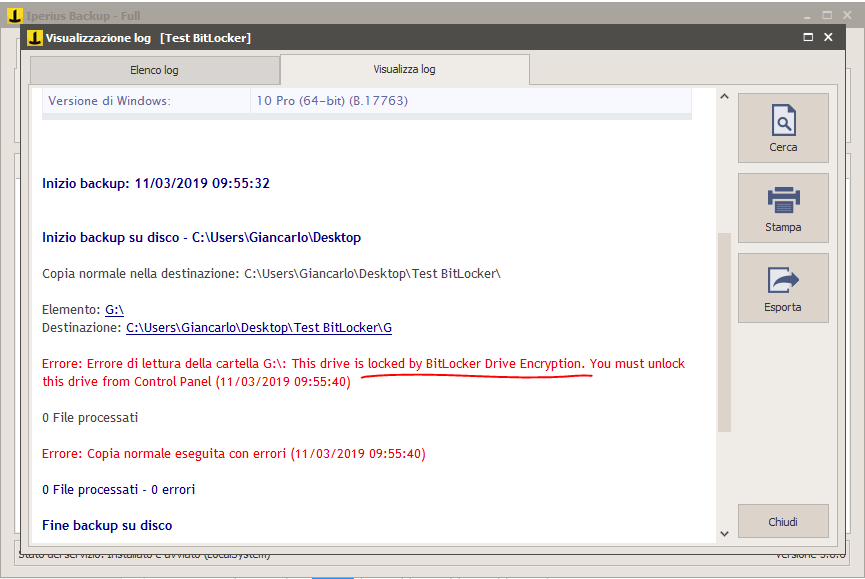The height and width of the screenshot is (579, 865).
Task: Click the 'Copia normale nella destinazione' line
Action: coord(271,274)
